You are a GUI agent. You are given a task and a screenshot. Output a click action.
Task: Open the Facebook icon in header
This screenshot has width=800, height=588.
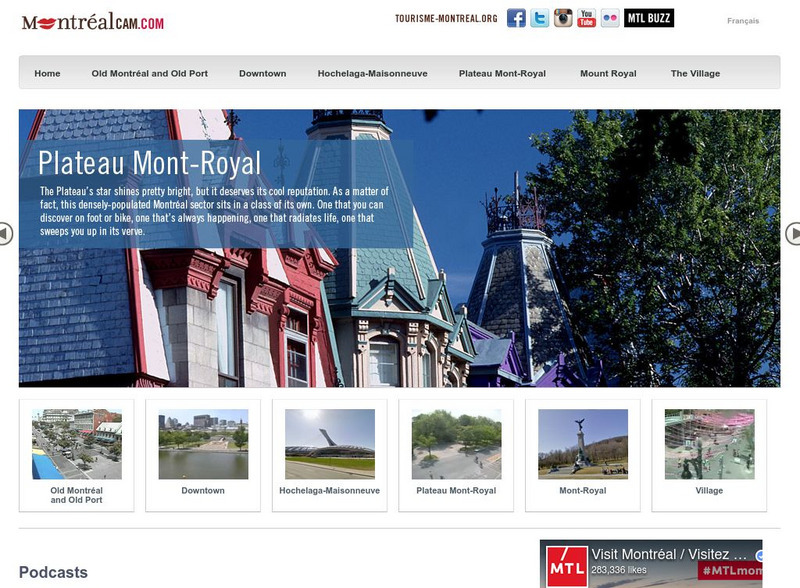[x=516, y=18]
